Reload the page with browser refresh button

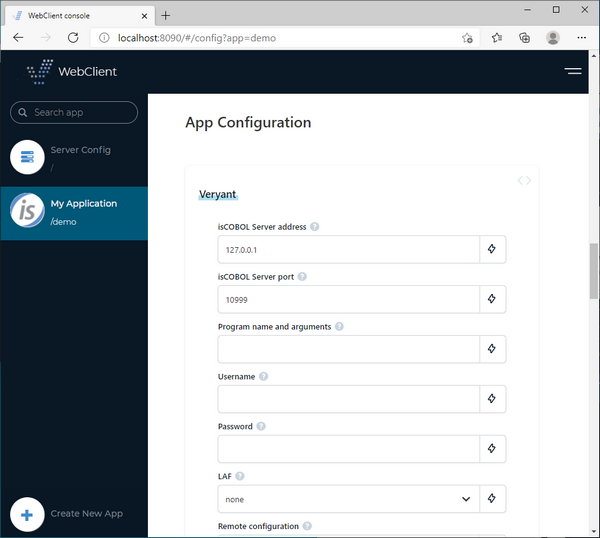pos(73,37)
